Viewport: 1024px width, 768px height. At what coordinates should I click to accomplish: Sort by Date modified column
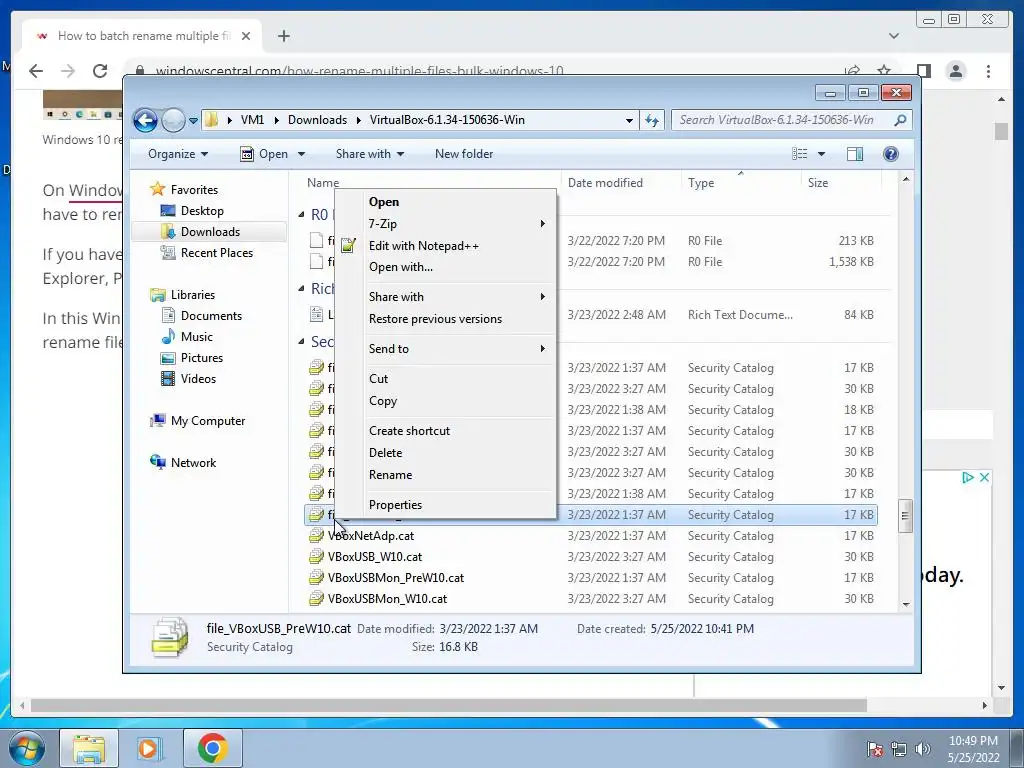click(x=605, y=184)
